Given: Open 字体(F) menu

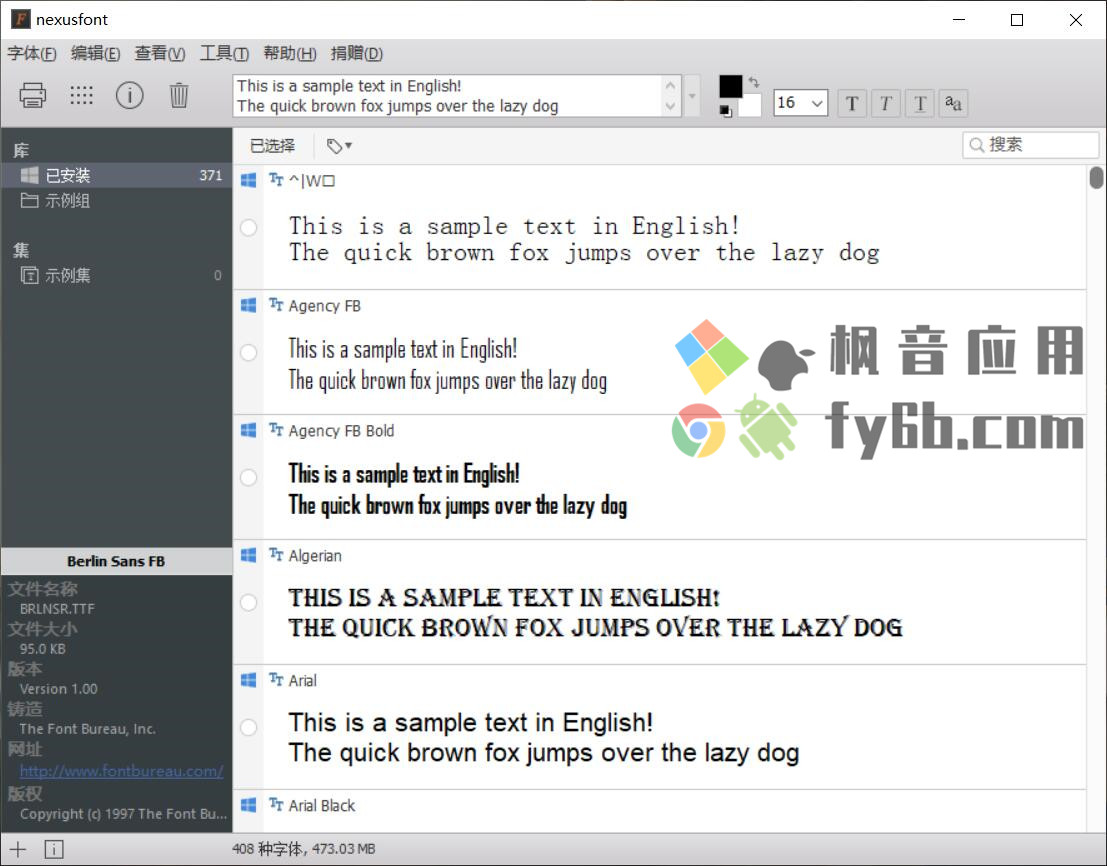Looking at the screenshot, I should (x=32, y=54).
